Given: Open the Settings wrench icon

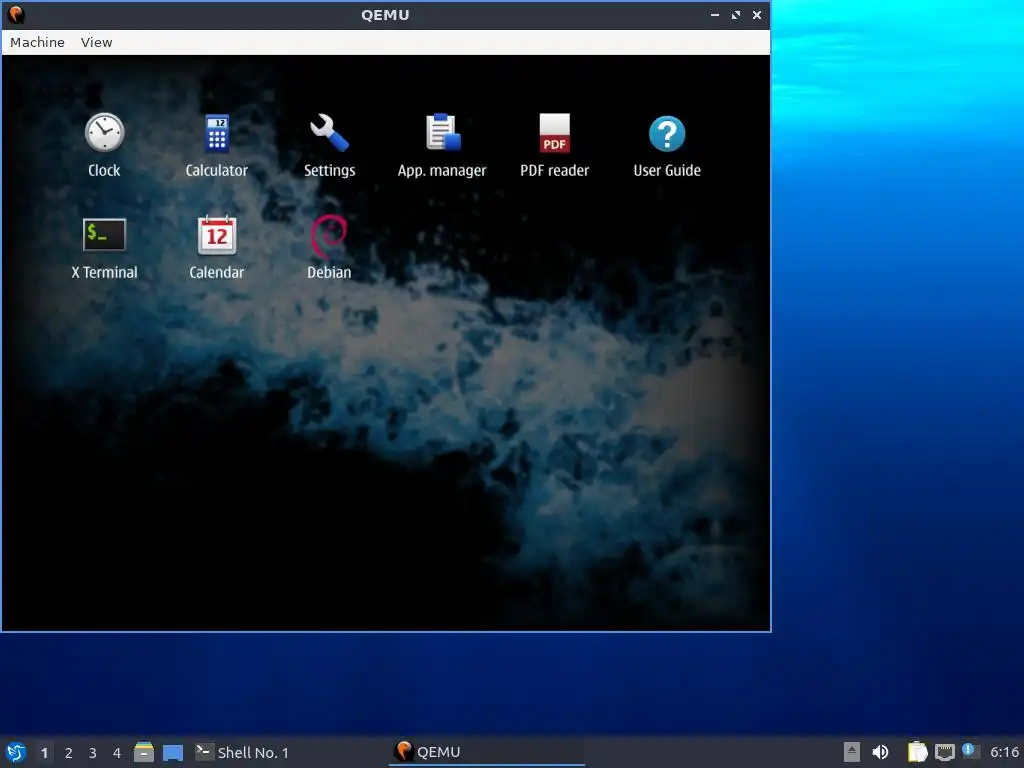Looking at the screenshot, I should (329, 133).
